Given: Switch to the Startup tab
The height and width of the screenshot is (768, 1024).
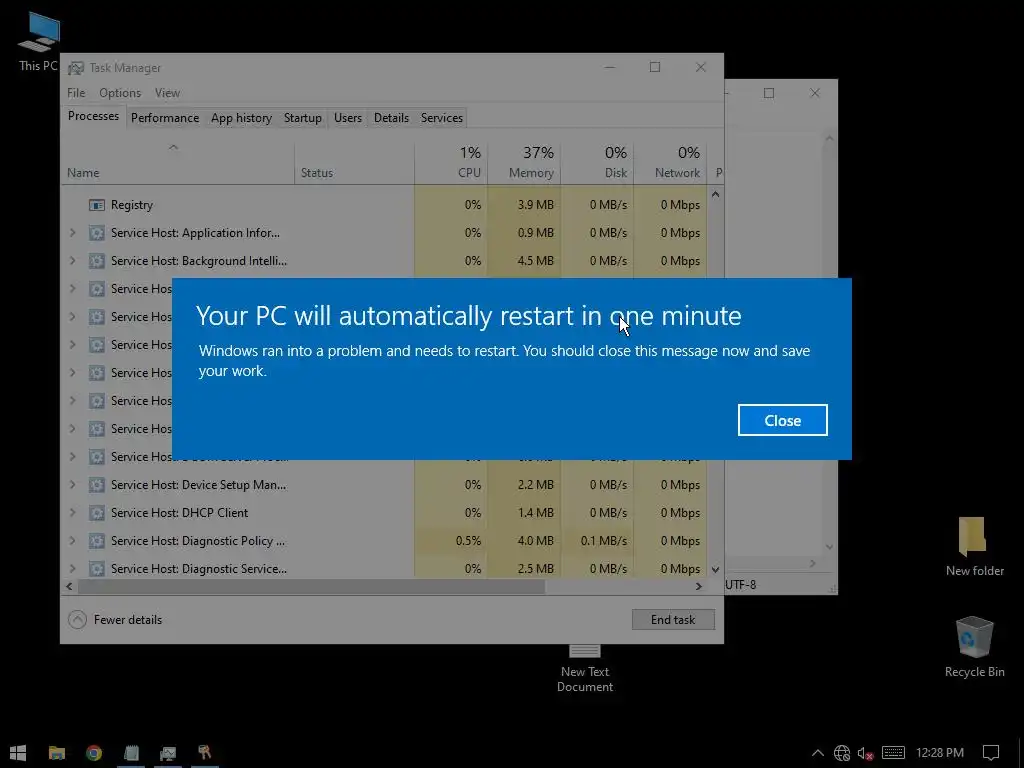Looking at the screenshot, I should coord(302,118).
